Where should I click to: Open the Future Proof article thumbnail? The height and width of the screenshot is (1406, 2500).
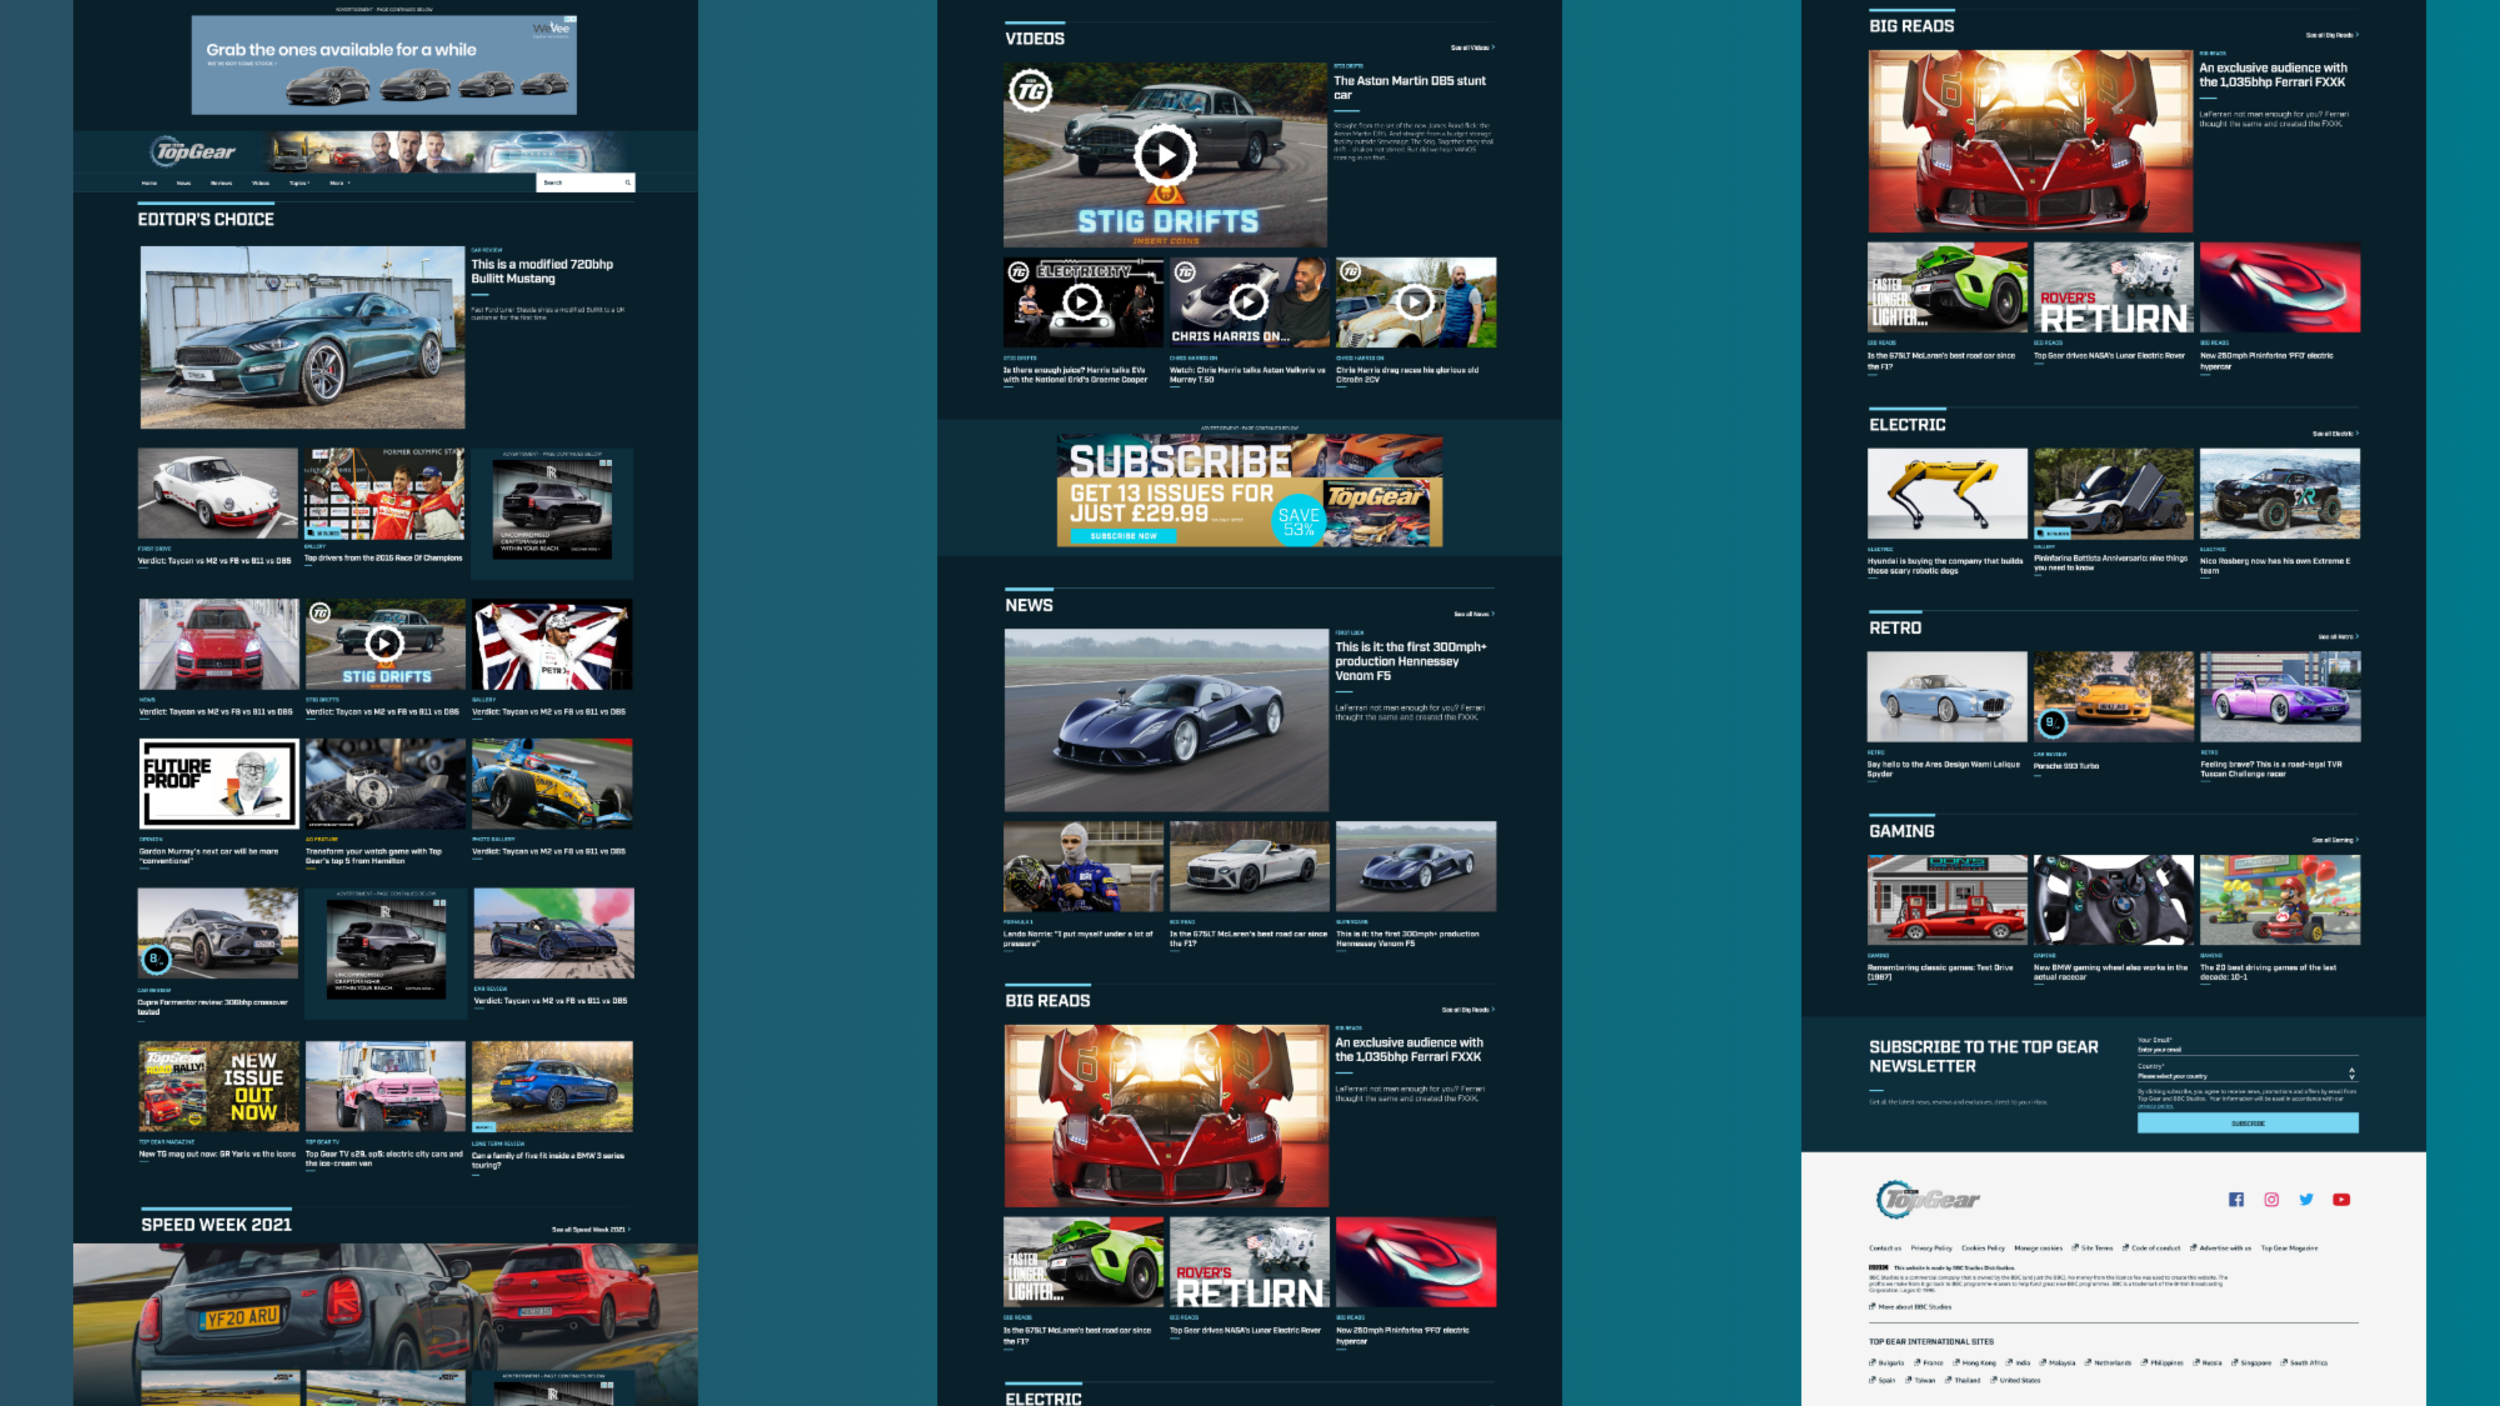pos(219,783)
